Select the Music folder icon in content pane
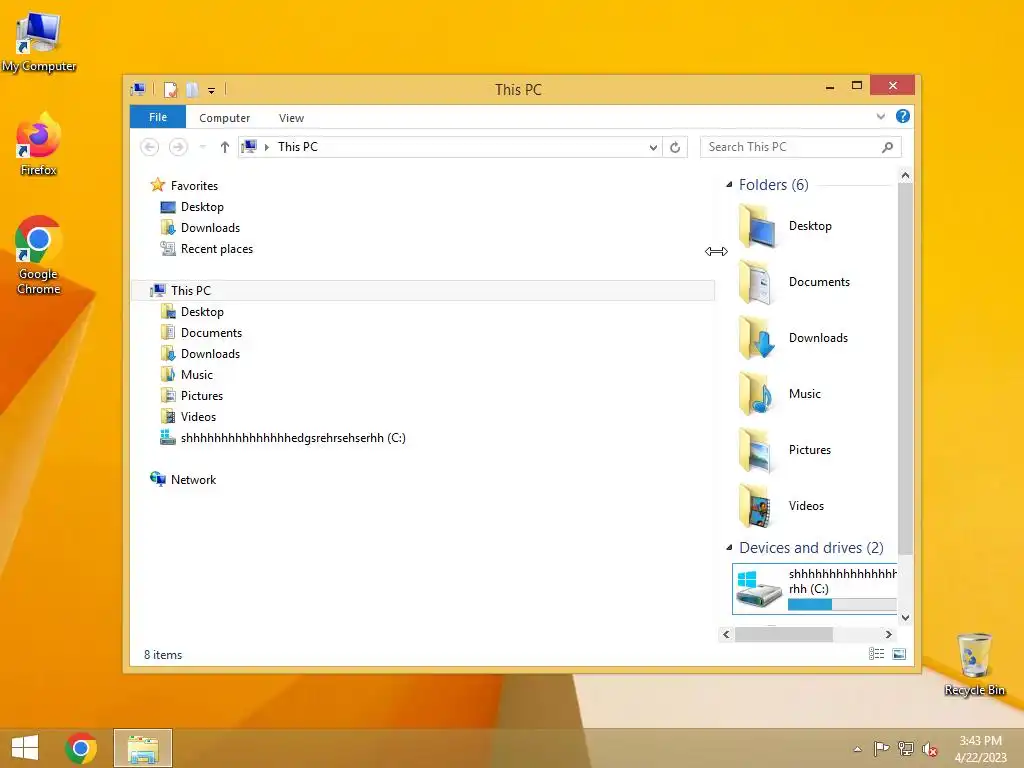 point(758,394)
